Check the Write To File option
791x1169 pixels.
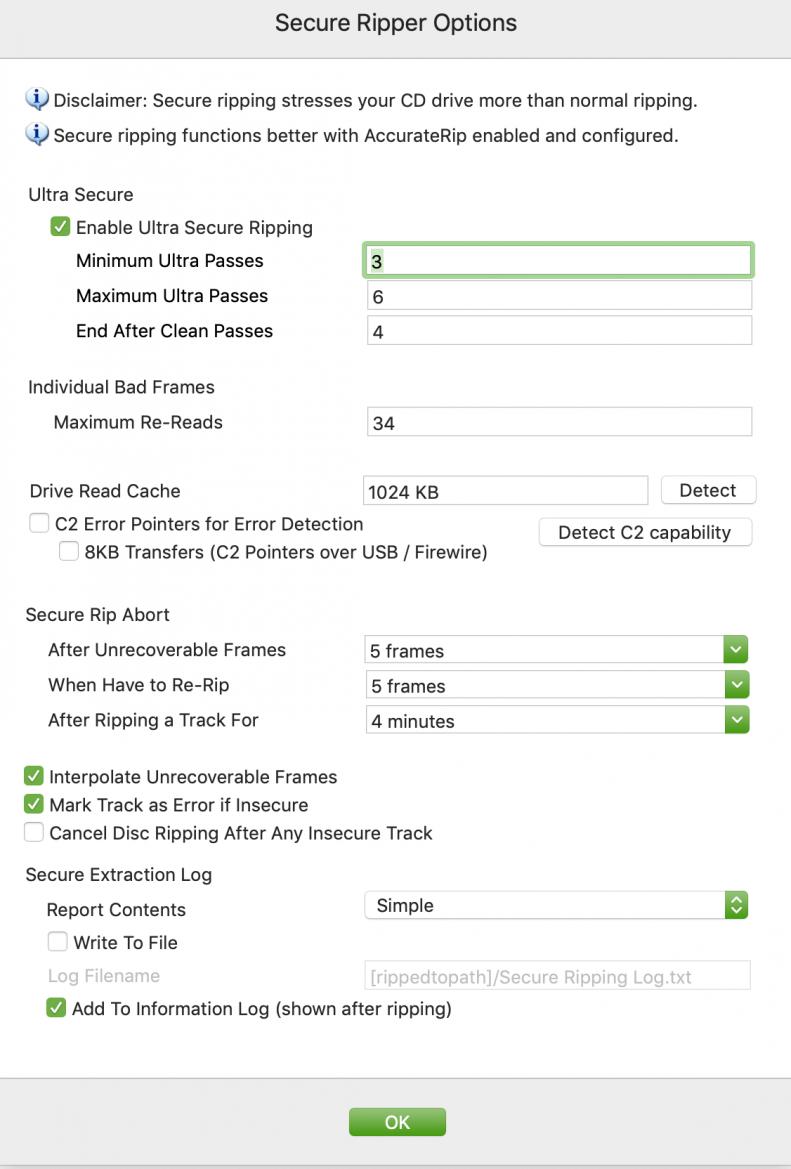(x=58, y=942)
